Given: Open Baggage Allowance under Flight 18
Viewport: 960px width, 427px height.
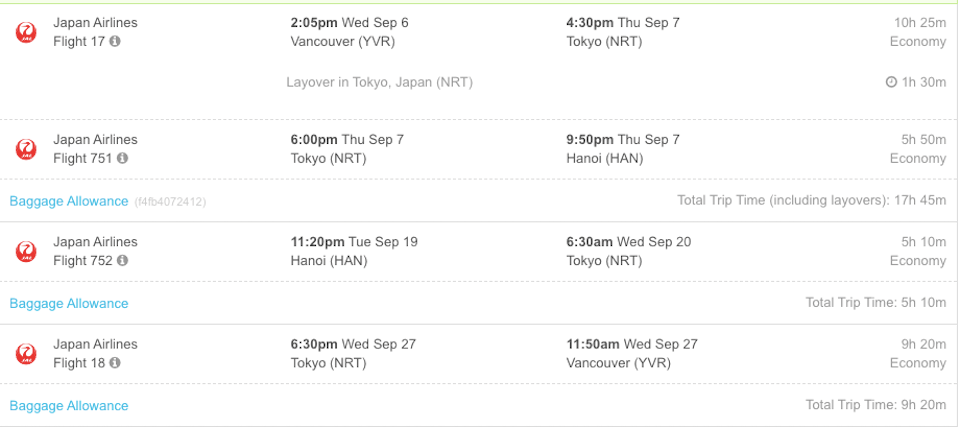Looking at the screenshot, I should click(69, 406).
